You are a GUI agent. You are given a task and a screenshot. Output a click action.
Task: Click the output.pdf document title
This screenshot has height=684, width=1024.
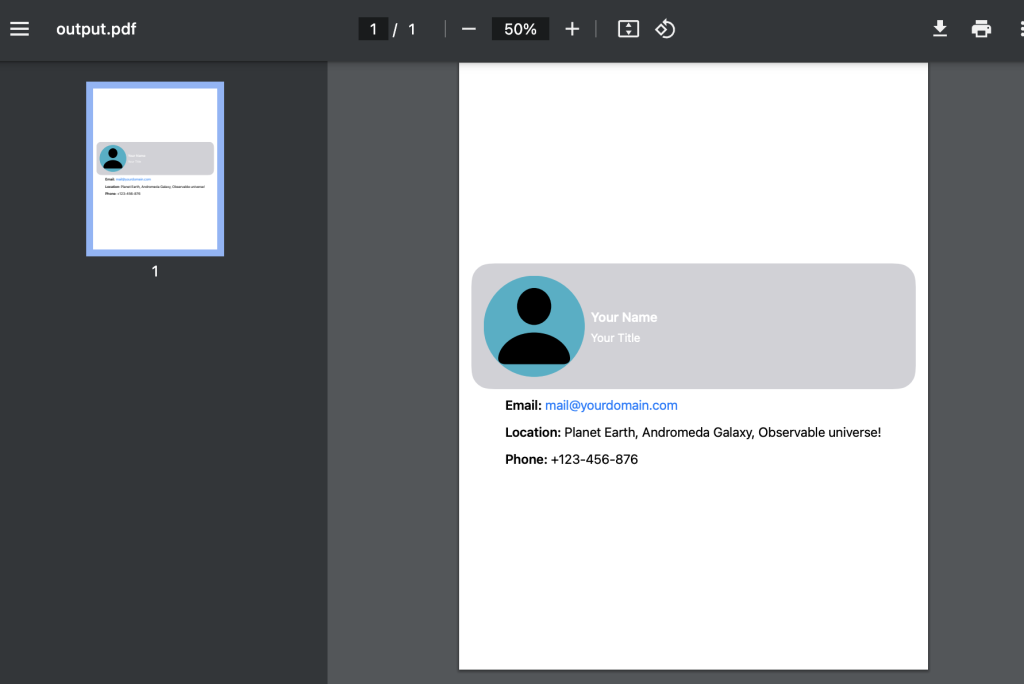pyautogui.click(x=96, y=29)
